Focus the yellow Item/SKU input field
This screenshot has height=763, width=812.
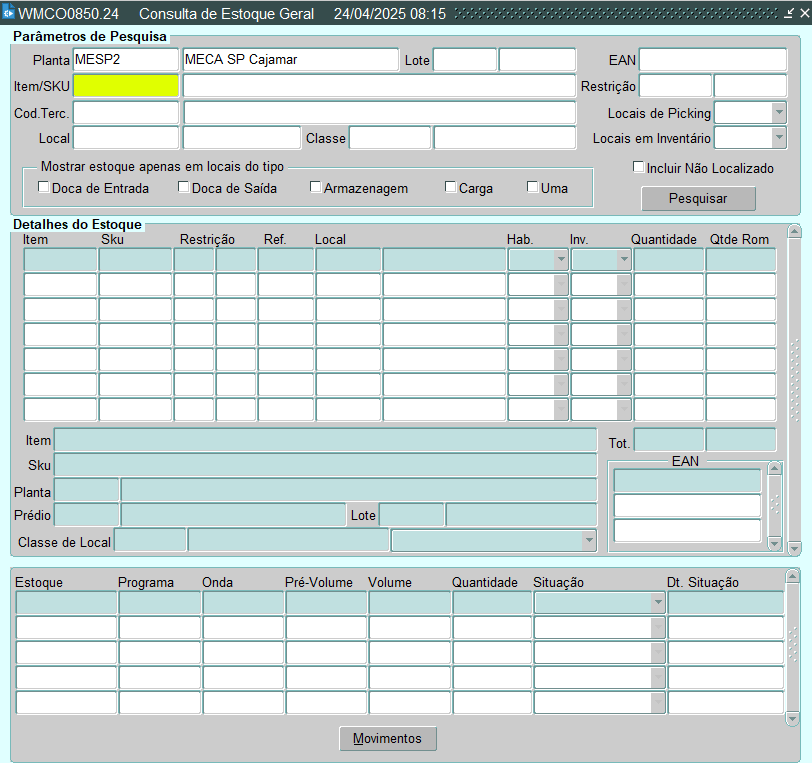pyautogui.click(x=125, y=86)
